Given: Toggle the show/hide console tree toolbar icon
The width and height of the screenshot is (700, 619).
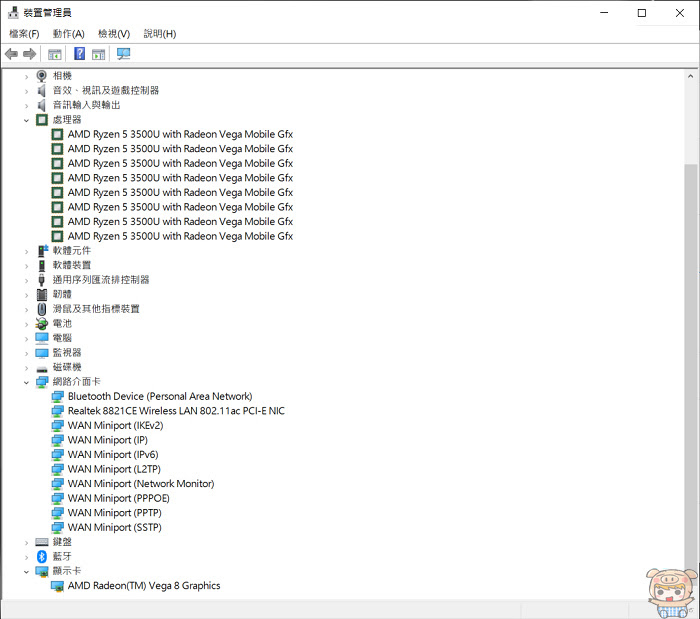Looking at the screenshot, I should click(54, 54).
